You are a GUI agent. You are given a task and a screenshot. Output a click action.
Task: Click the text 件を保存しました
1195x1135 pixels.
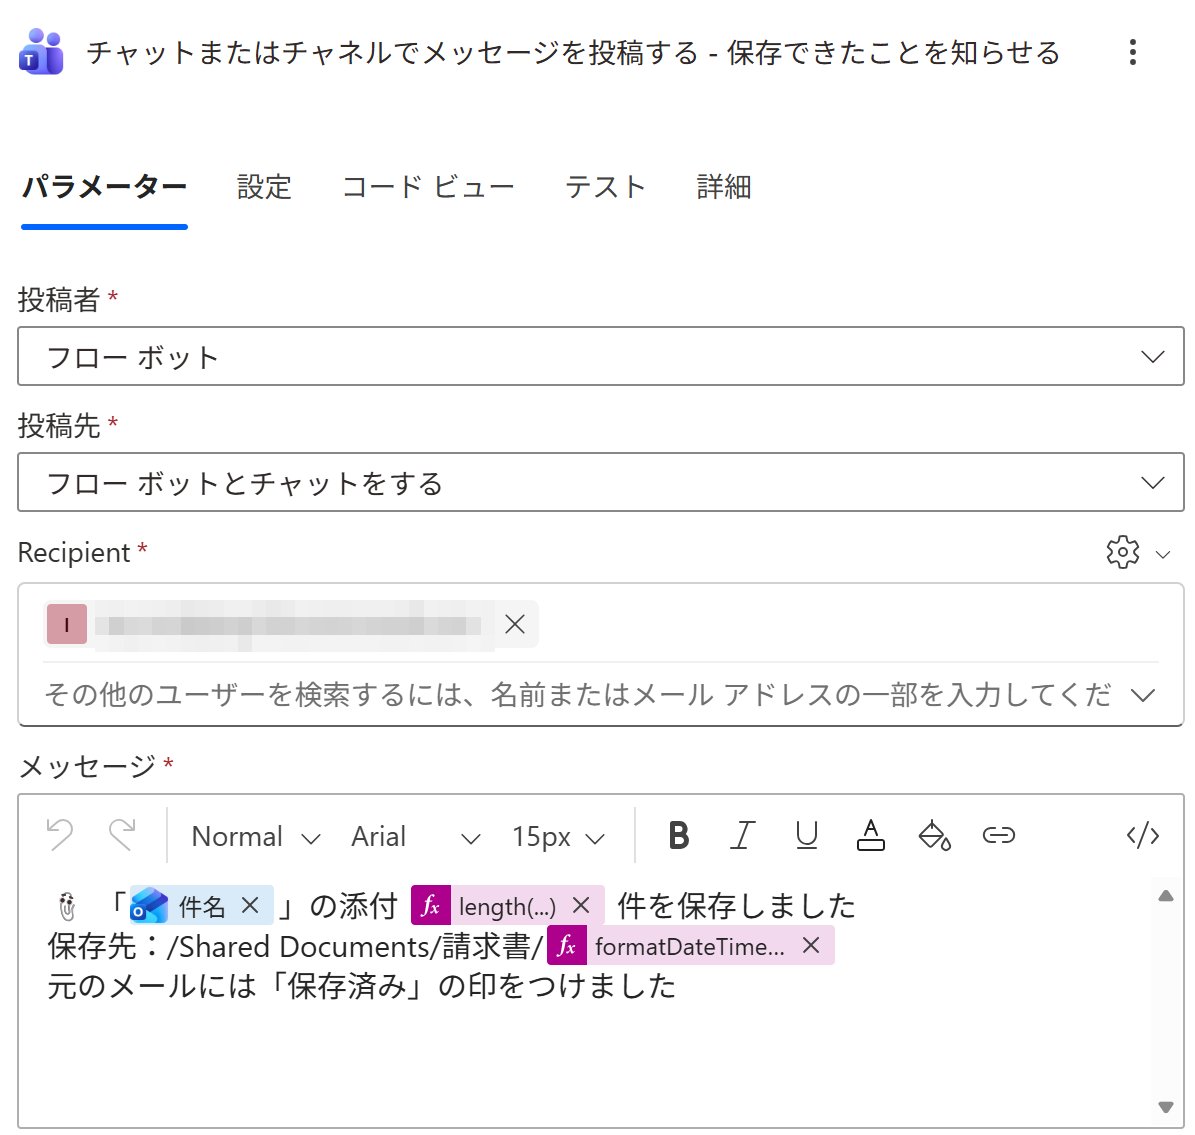tap(737, 906)
